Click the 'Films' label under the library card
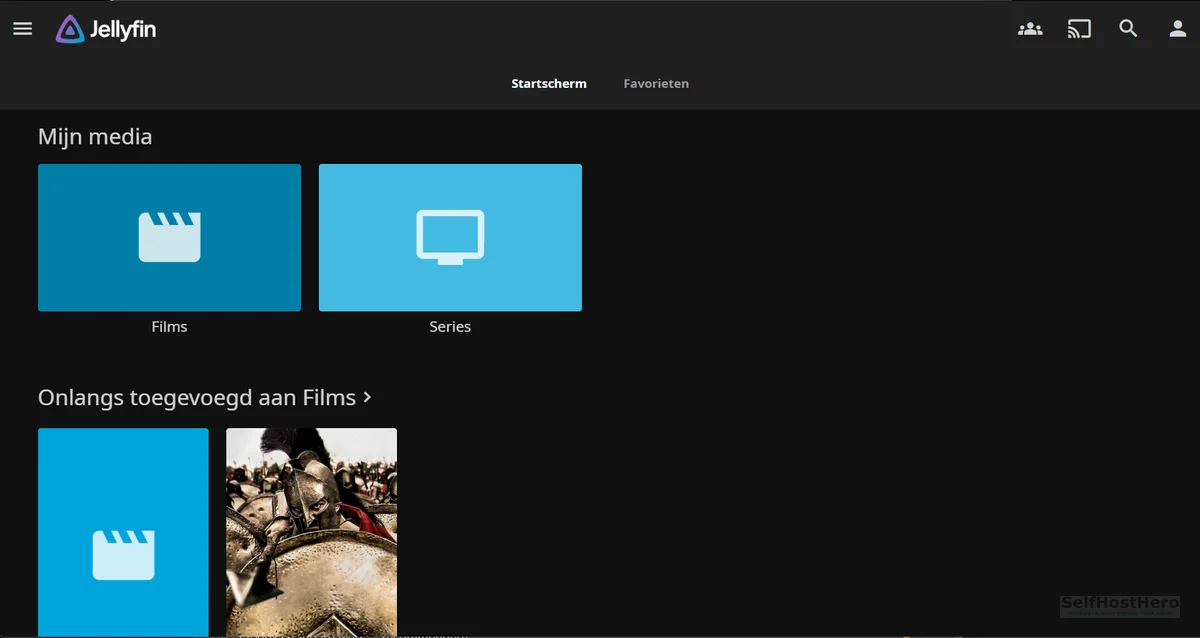 coord(169,327)
